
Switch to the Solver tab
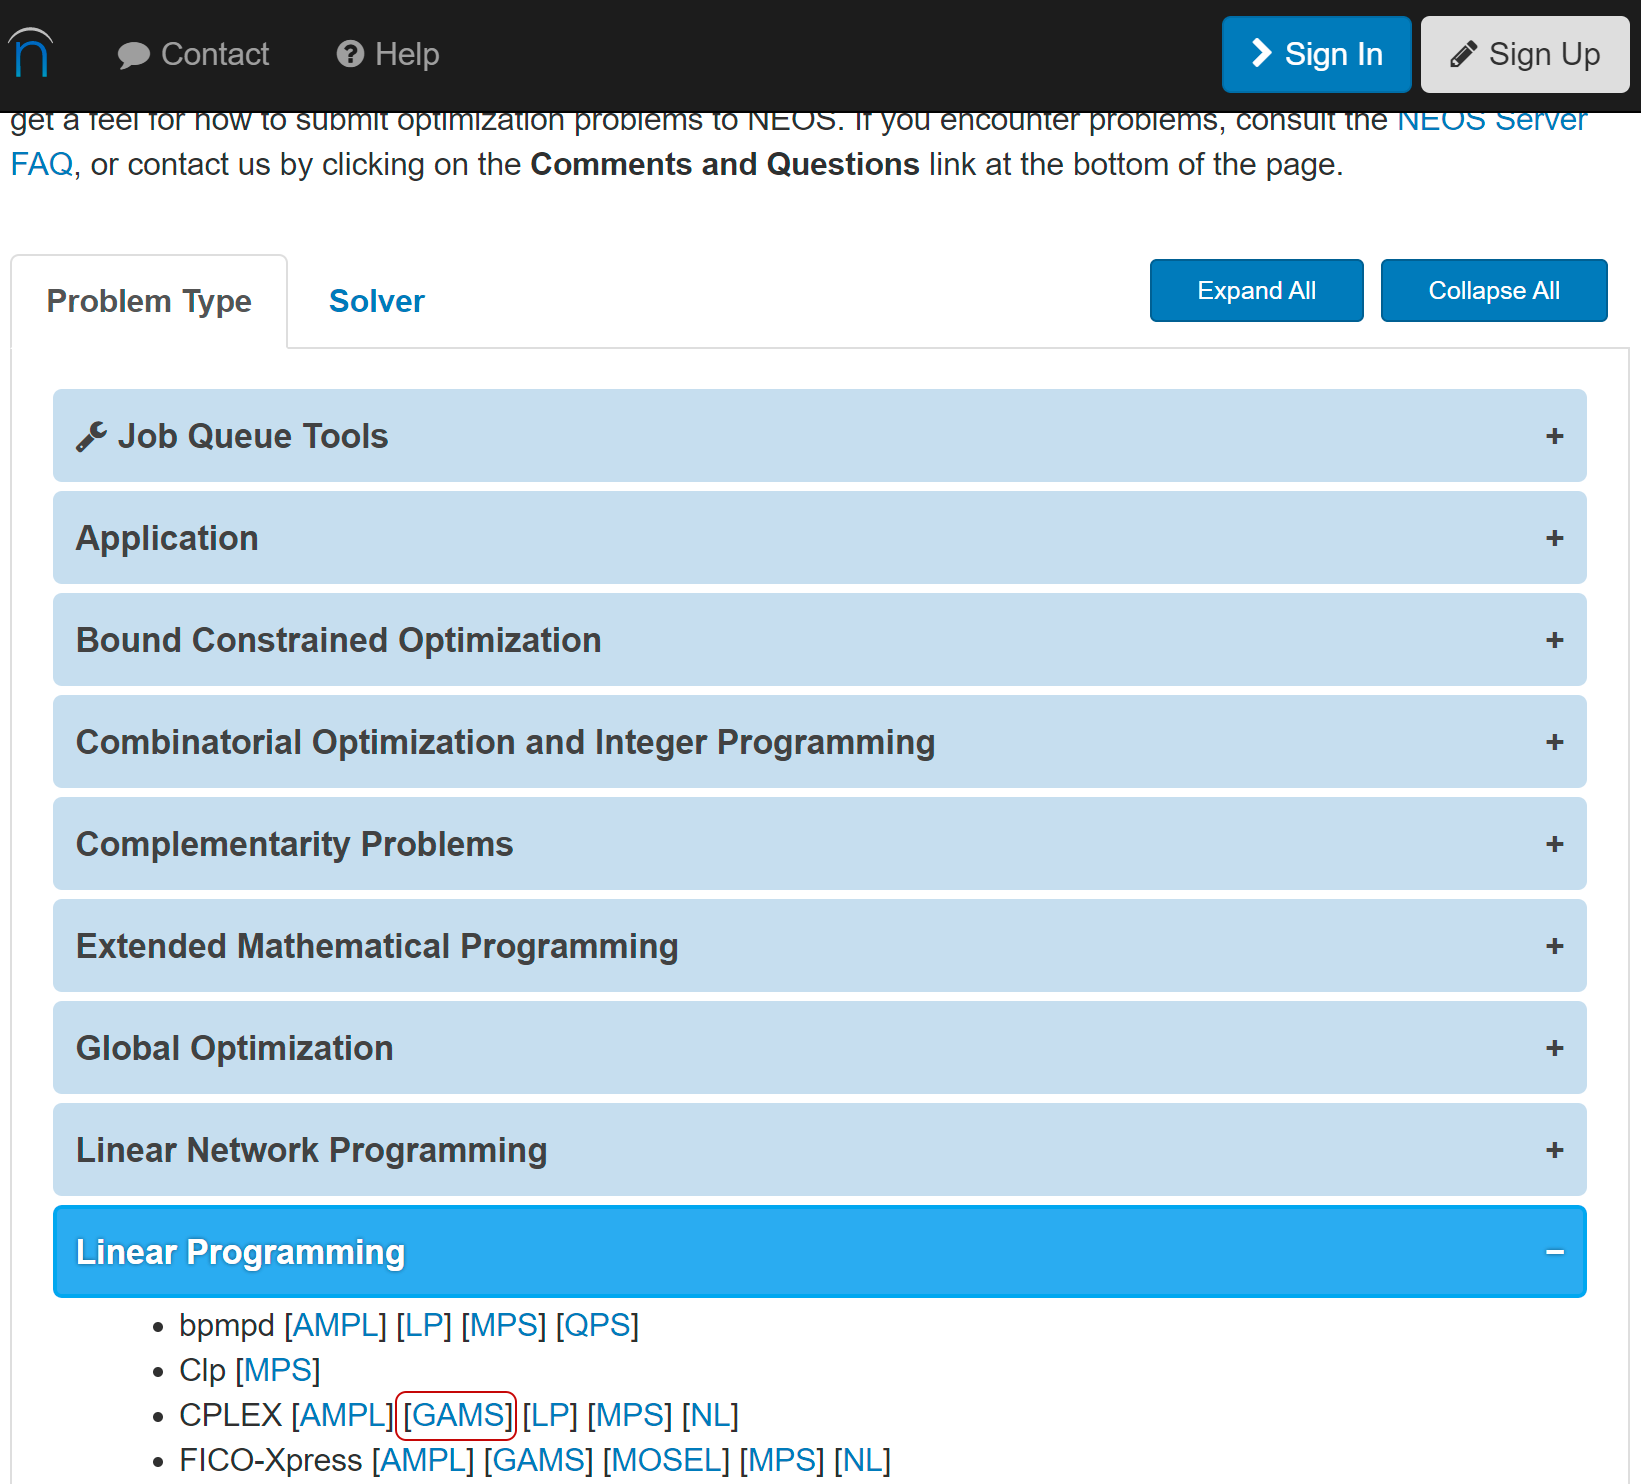pyautogui.click(x=377, y=301)
